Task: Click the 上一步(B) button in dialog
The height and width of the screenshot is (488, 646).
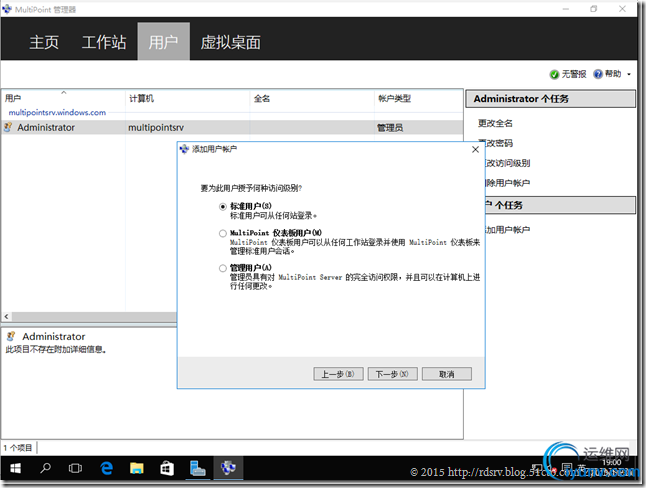Action: [x=338, y=374]
